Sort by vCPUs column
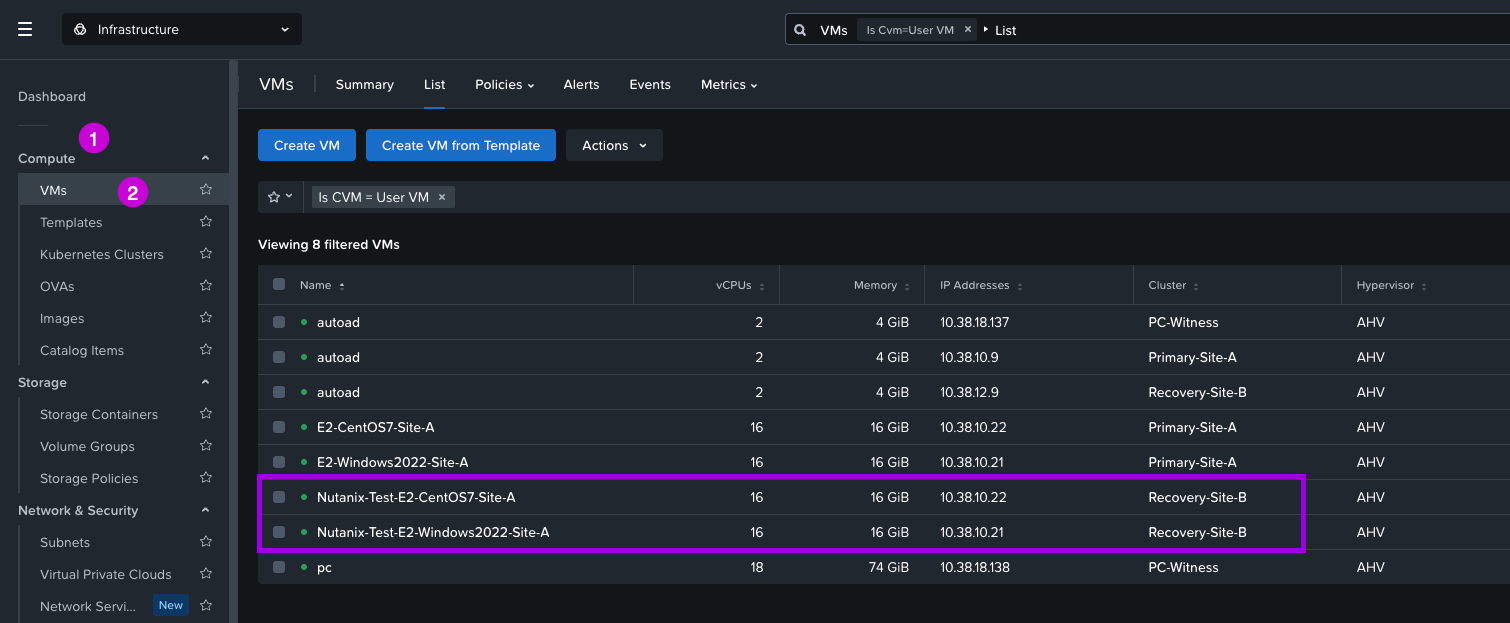1510x623 pixels. click(762, 286)
